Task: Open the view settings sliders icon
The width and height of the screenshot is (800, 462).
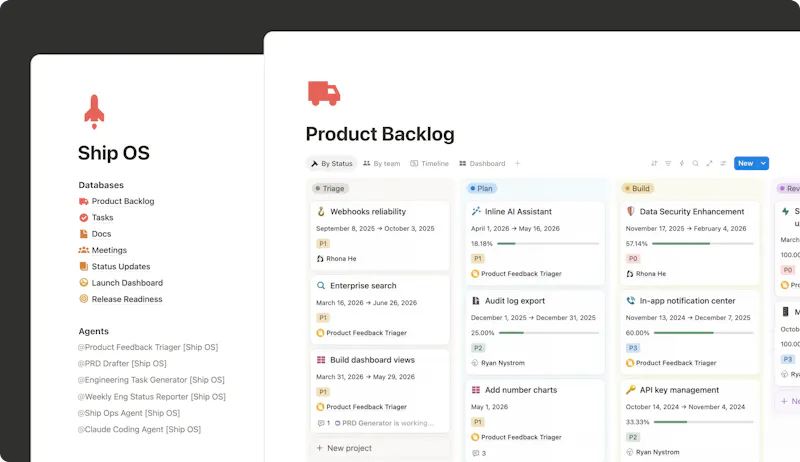Action: 723,163
